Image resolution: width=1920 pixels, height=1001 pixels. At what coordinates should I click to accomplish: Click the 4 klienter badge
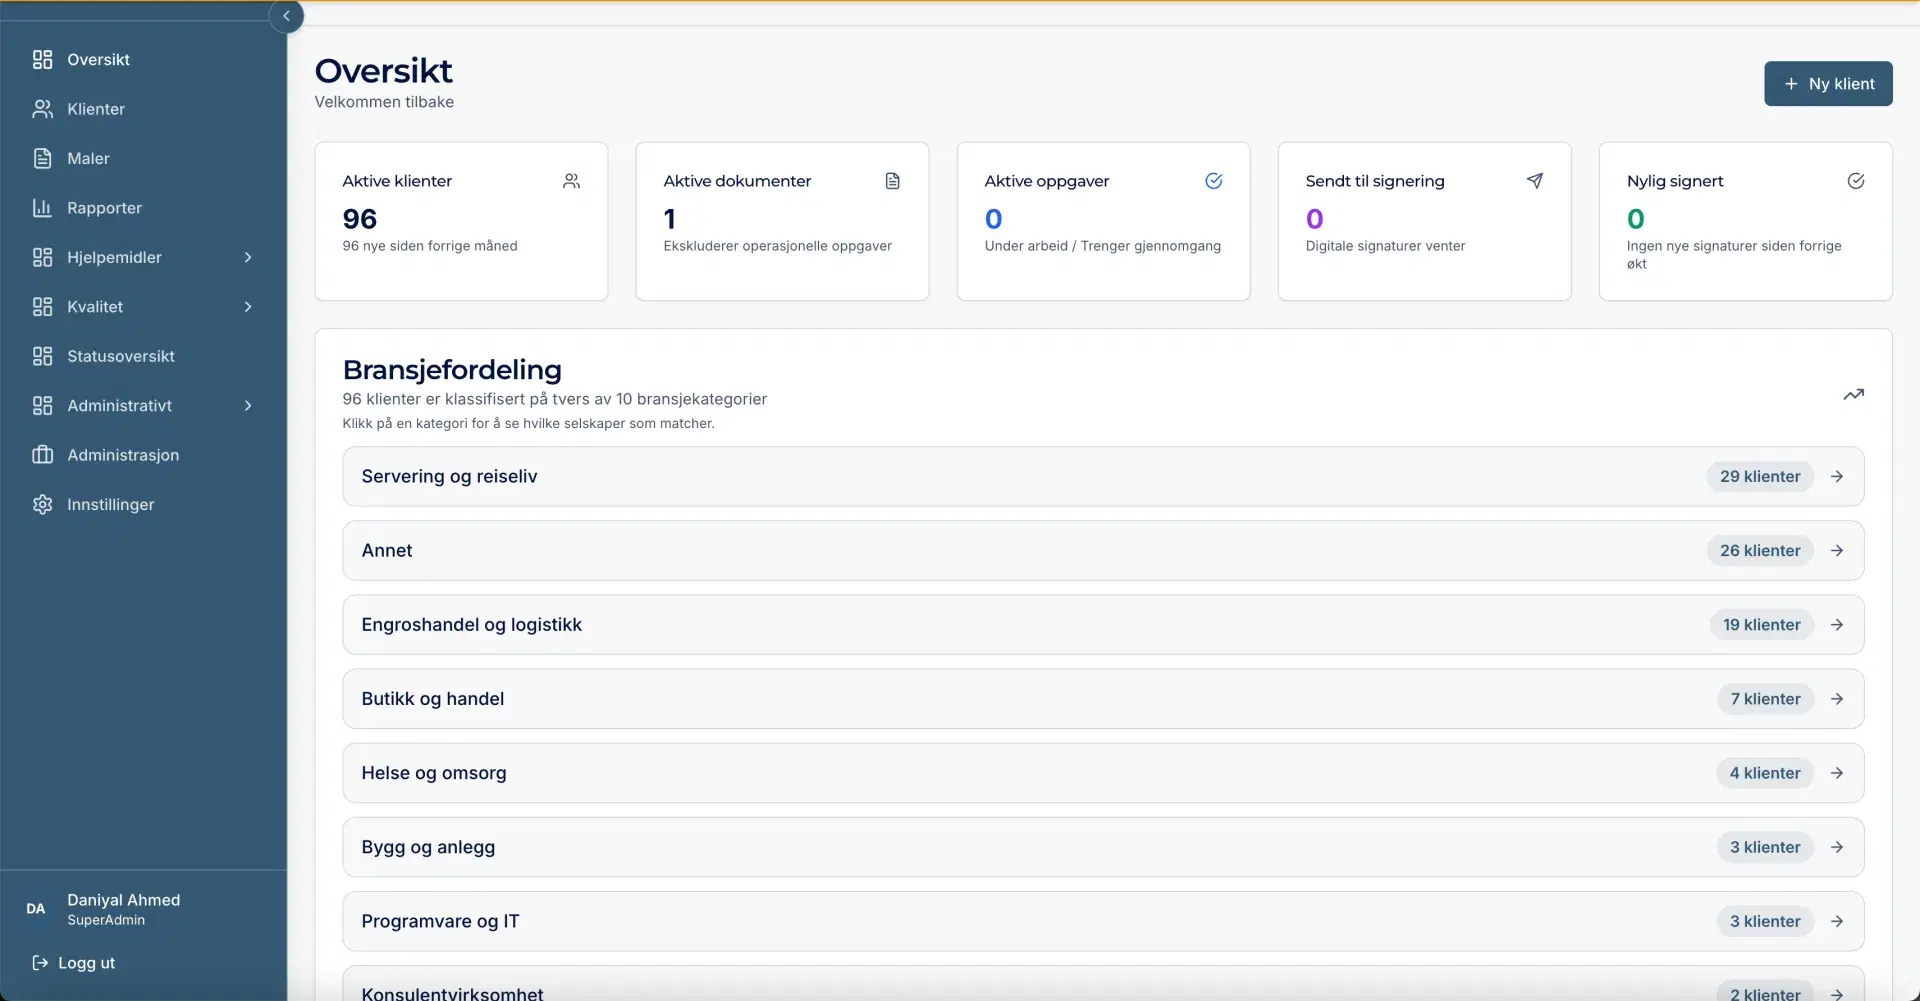pos(1765,773)
